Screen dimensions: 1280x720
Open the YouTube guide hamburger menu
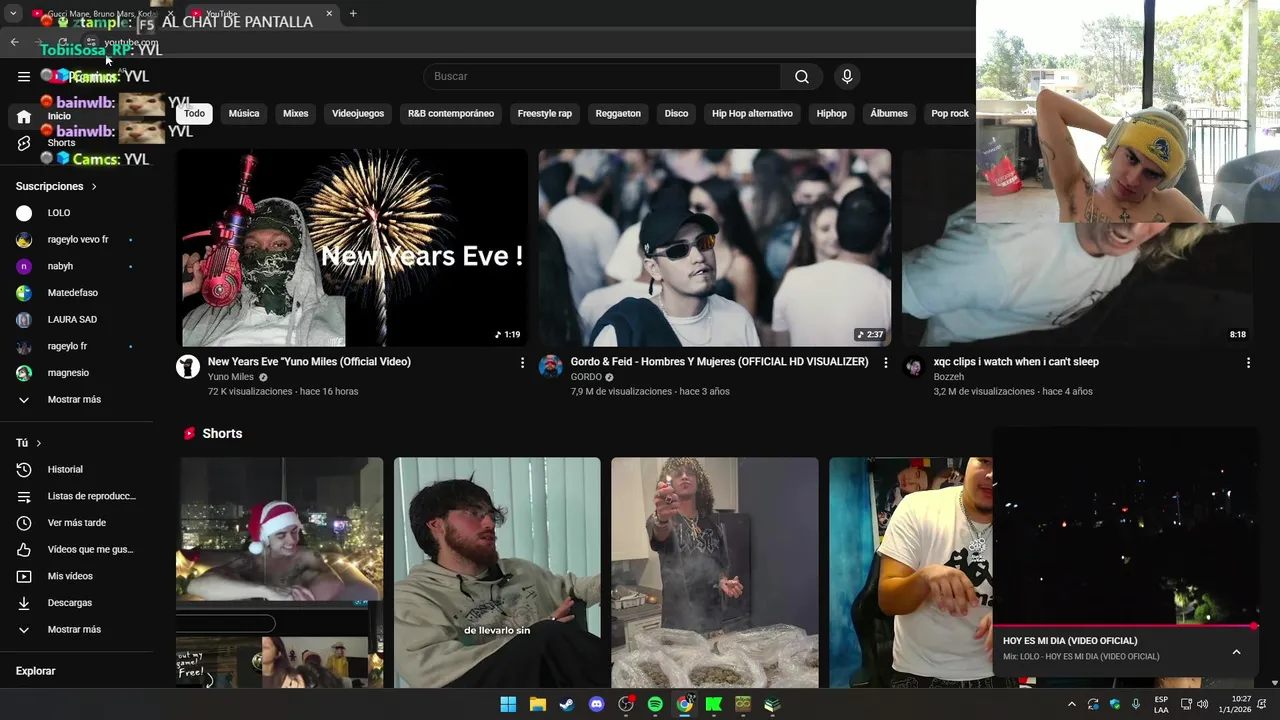click(24, 76)
